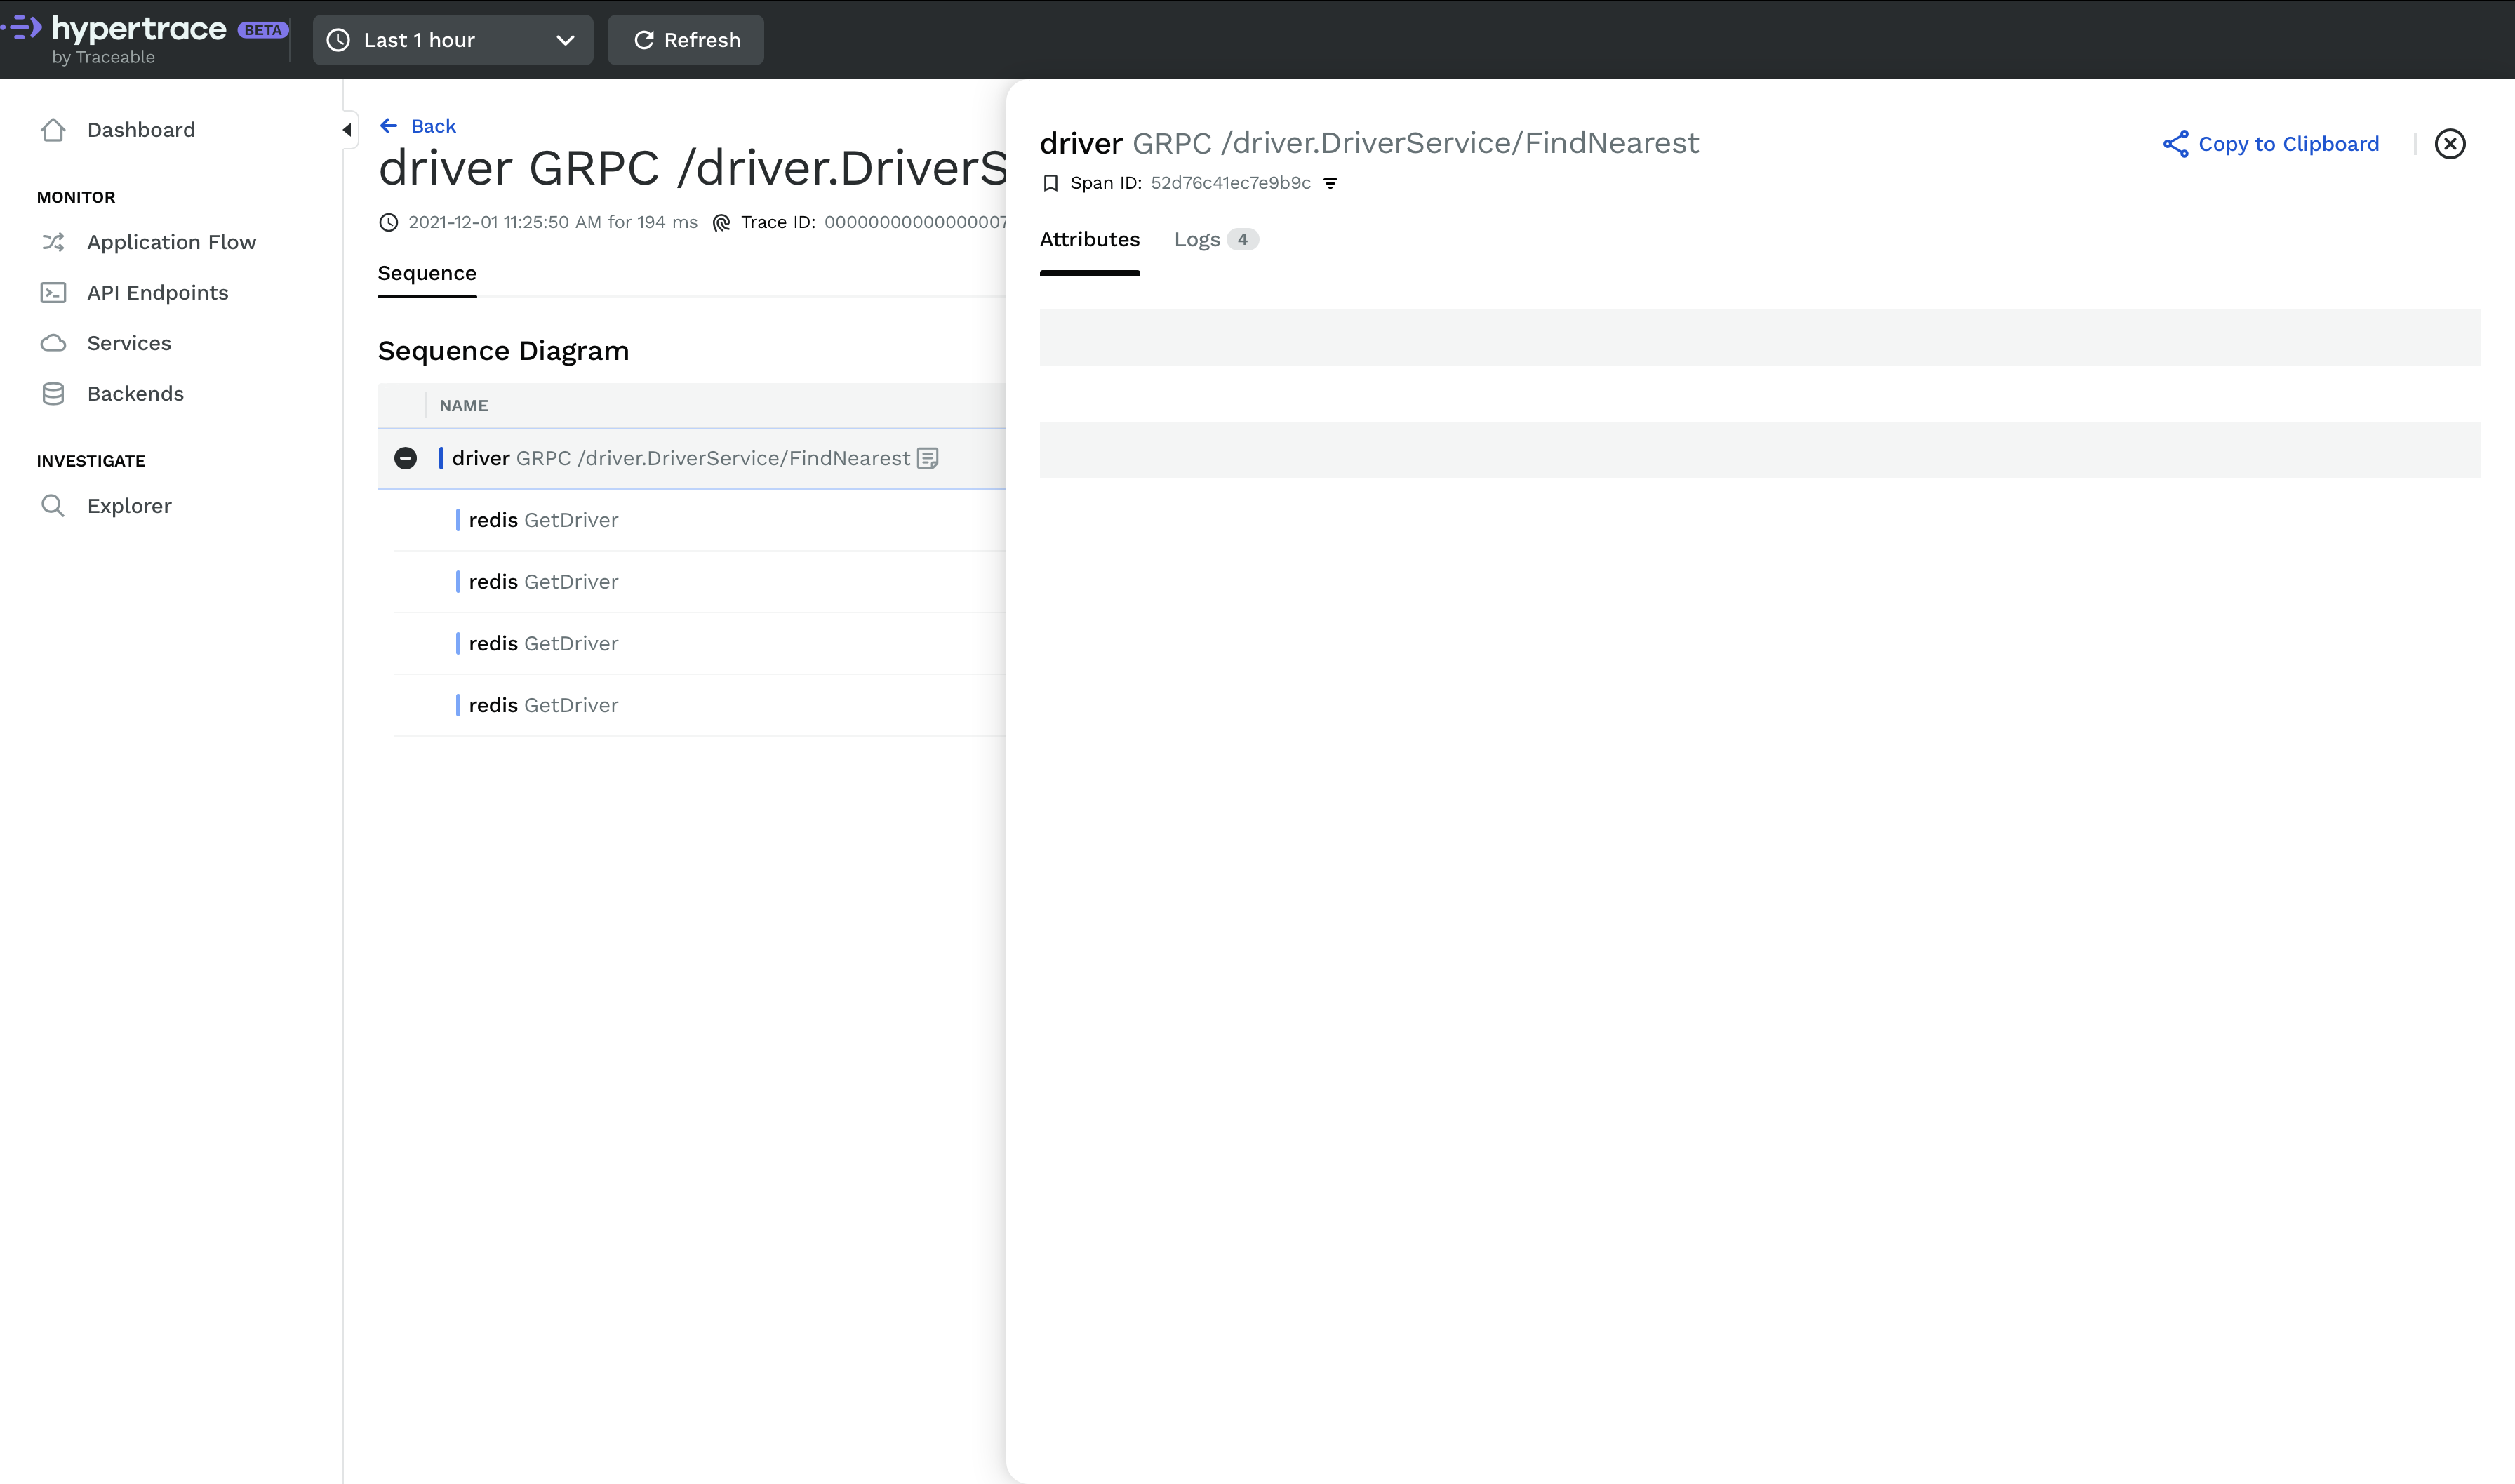Open the Backends section
Viewport: 2515px width, 1484px height.
point(135,394)
